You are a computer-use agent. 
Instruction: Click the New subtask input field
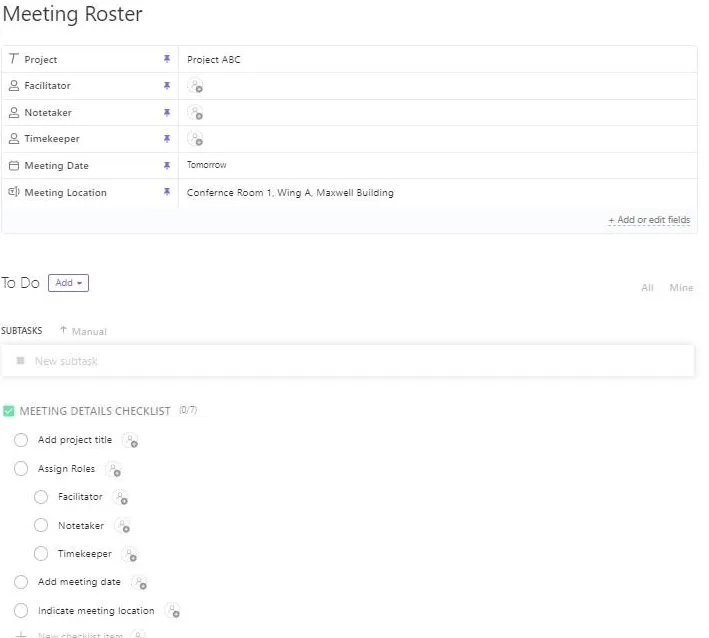[x=348, y=361]
